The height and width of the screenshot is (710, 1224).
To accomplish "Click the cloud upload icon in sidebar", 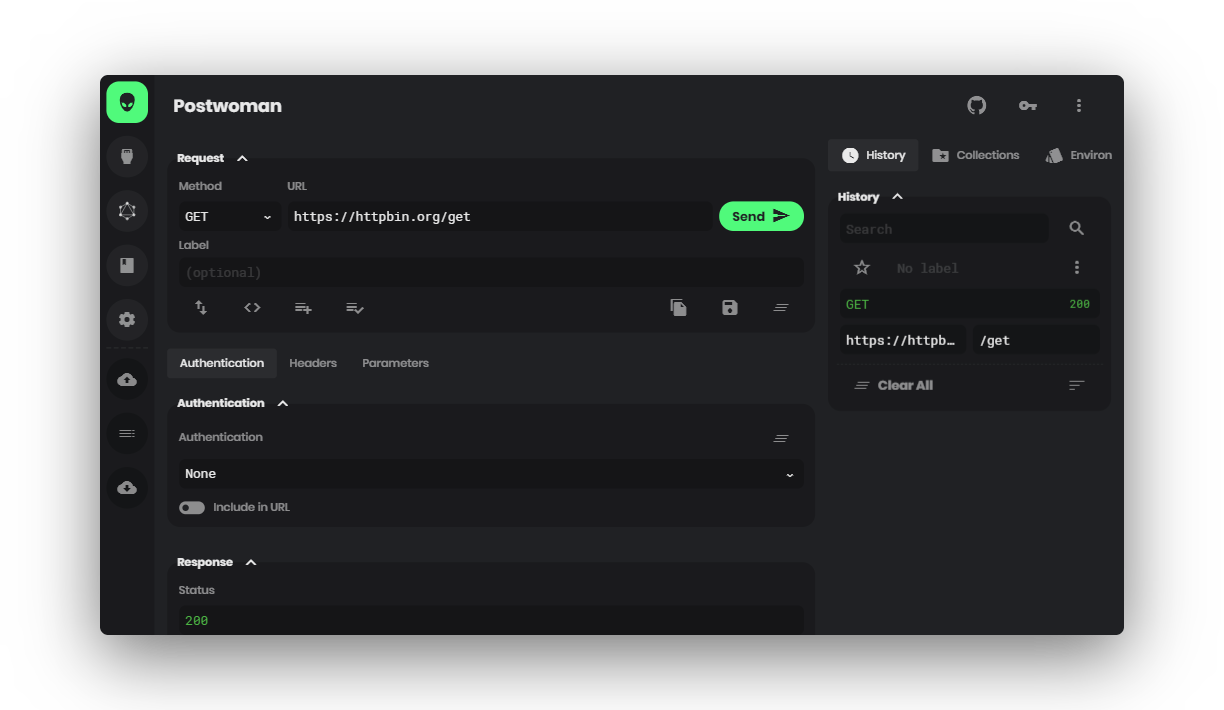I will [x=127, y=378].
